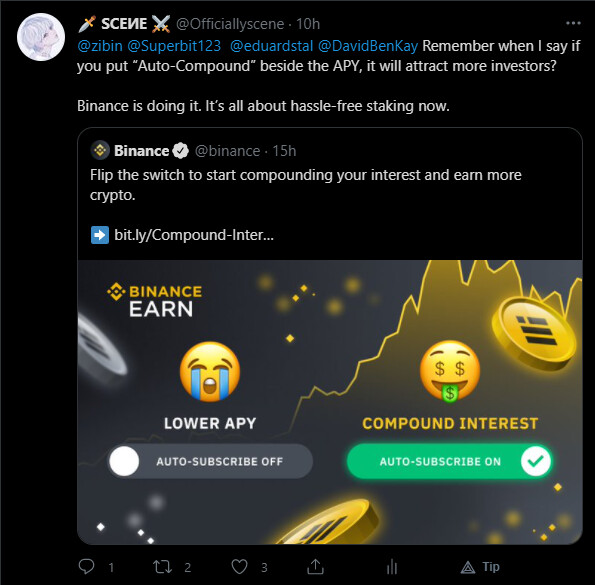Toggle the Auto-Subscribe Off switch
This screenshot has height=585, width=595.
(210, 461)
